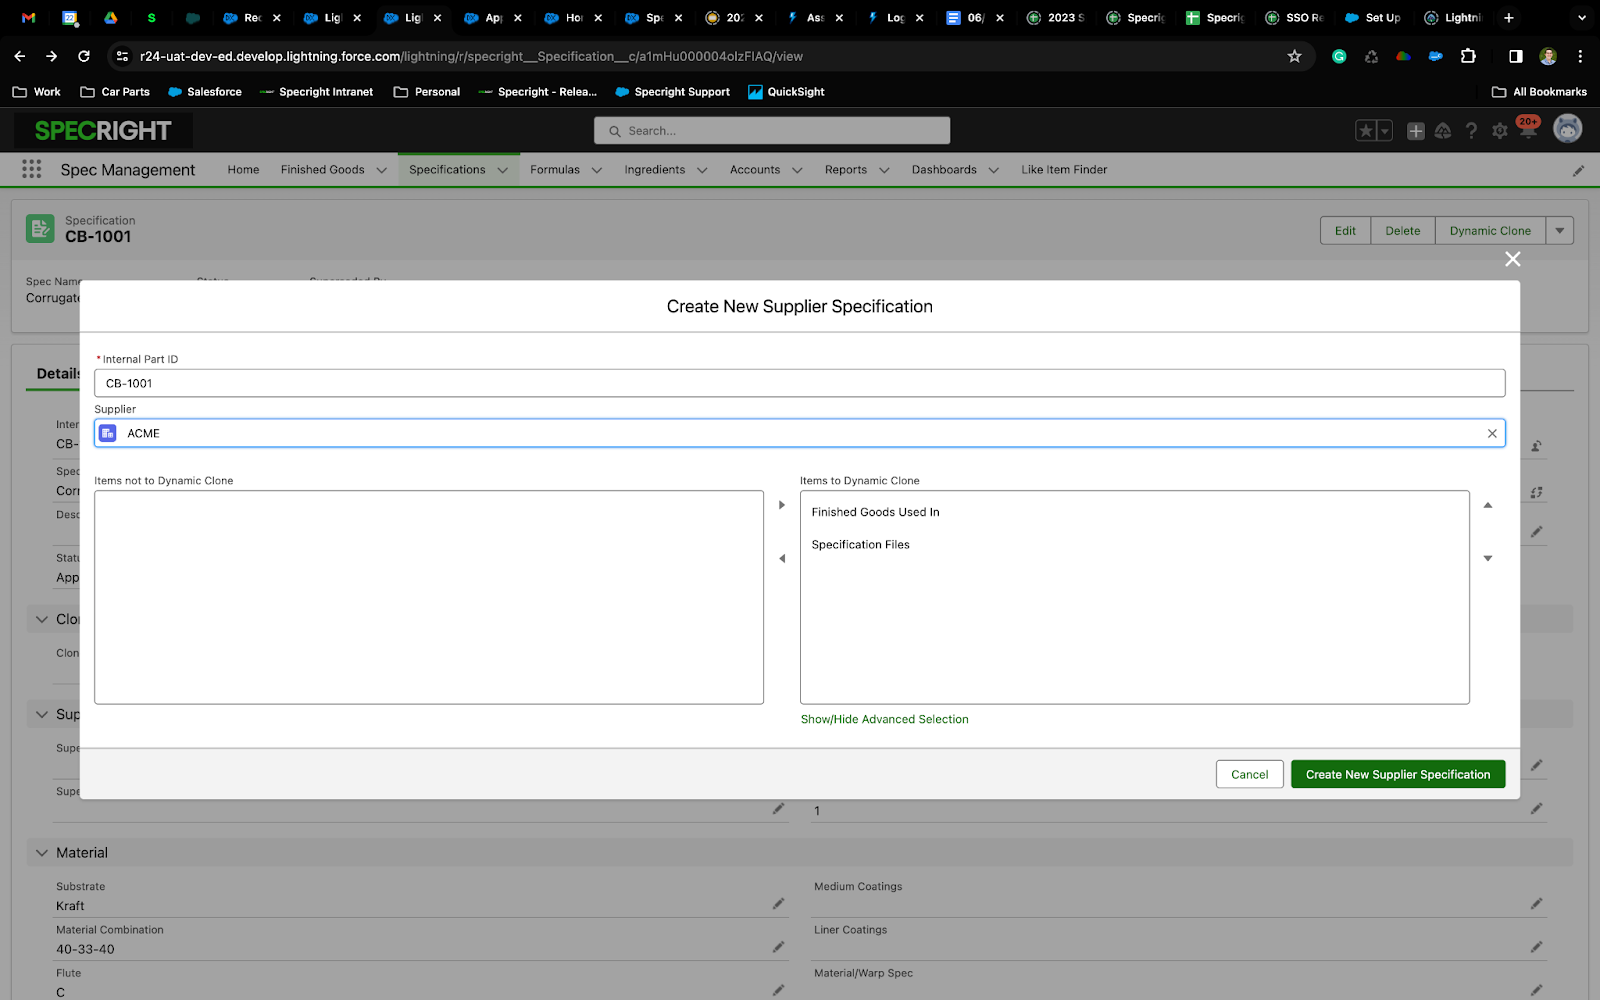Collapse the Material section

tap(42, 853)
